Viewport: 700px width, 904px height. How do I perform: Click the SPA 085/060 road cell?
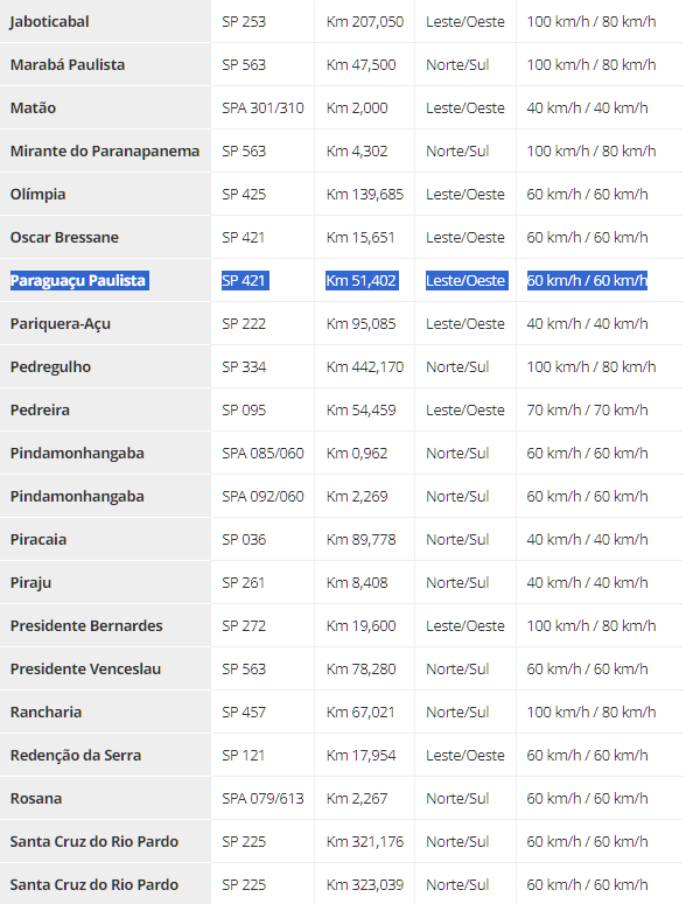tap(263, 453)
